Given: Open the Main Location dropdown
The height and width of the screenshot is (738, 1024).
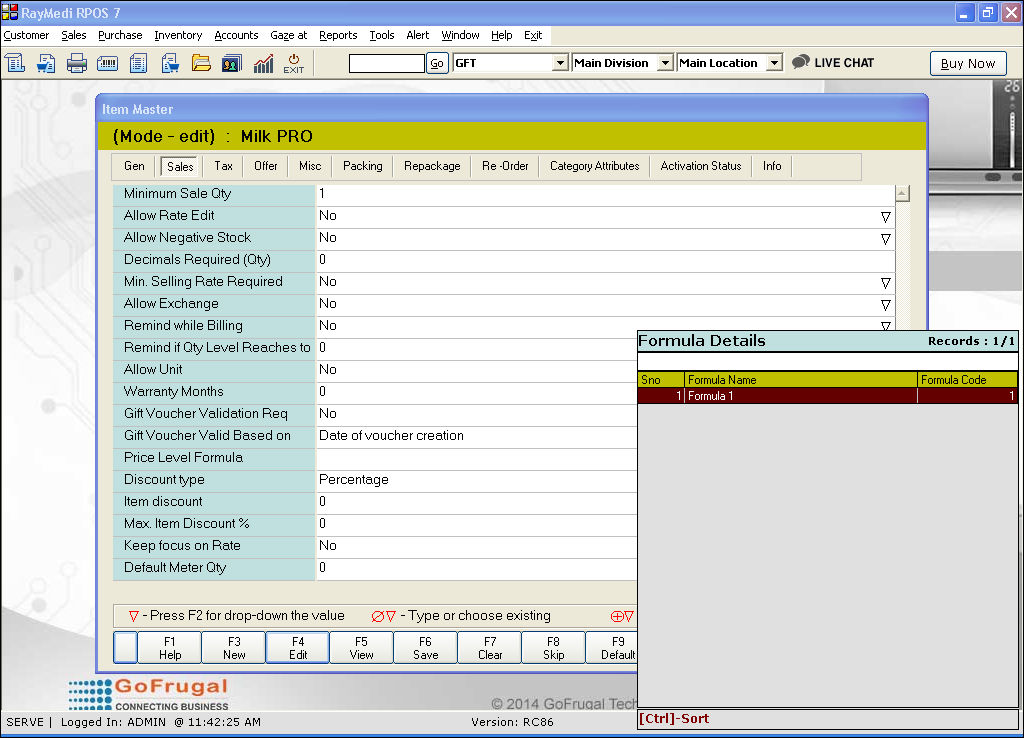Looking at the screenshot, I should [774, 63].
